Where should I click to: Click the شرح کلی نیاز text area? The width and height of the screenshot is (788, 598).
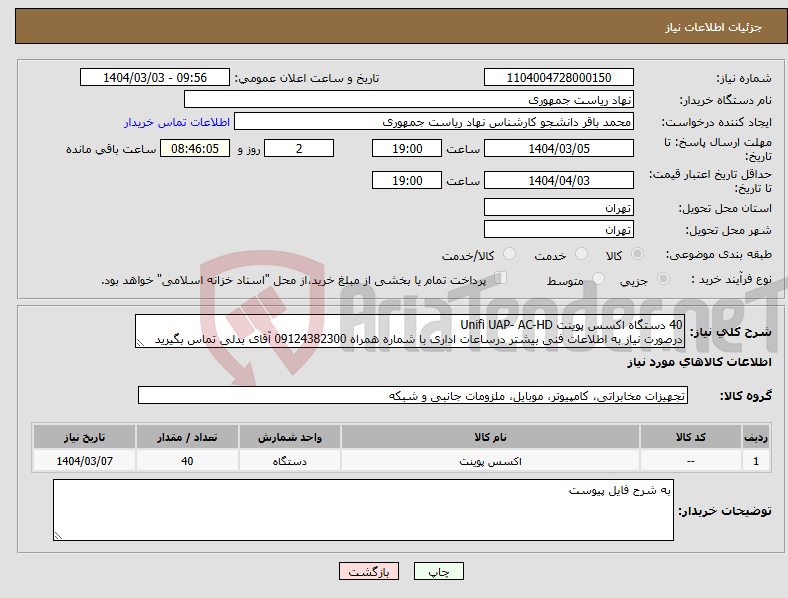click(x=410, y=331)
